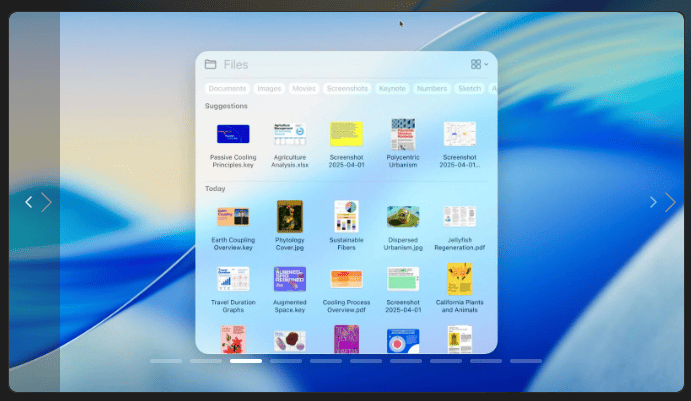Click the blue circle target thumbnail
Image resolution: width=691 pixels, height=401 pixels.
click(403, 341)
